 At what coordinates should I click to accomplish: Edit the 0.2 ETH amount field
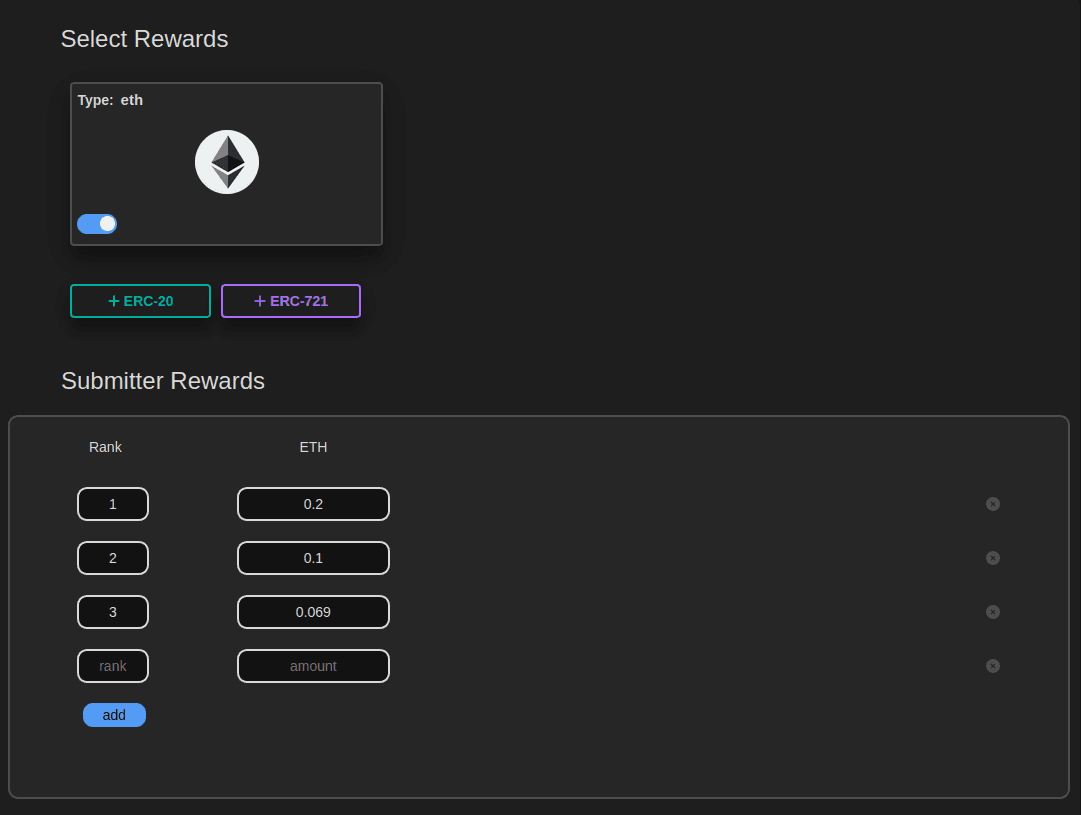(313, 504)
